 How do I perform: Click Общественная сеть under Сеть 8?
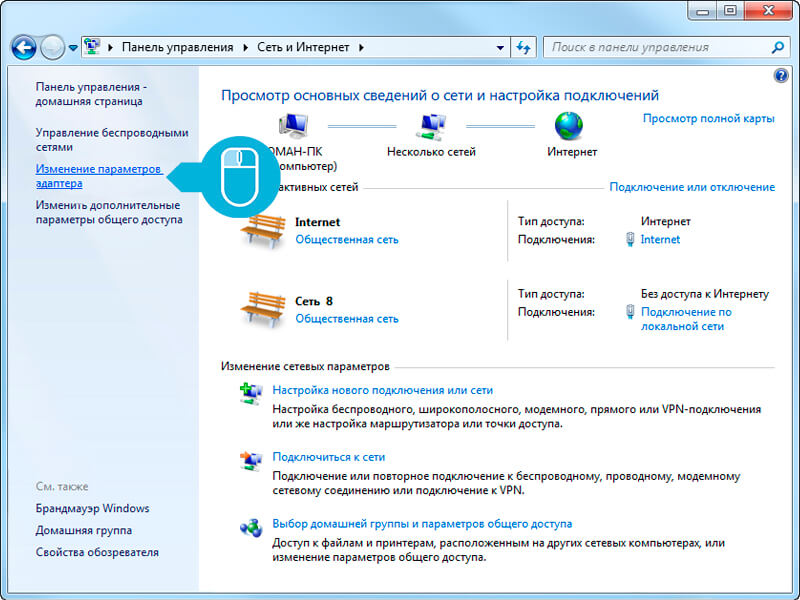click(x=347, y=319)
